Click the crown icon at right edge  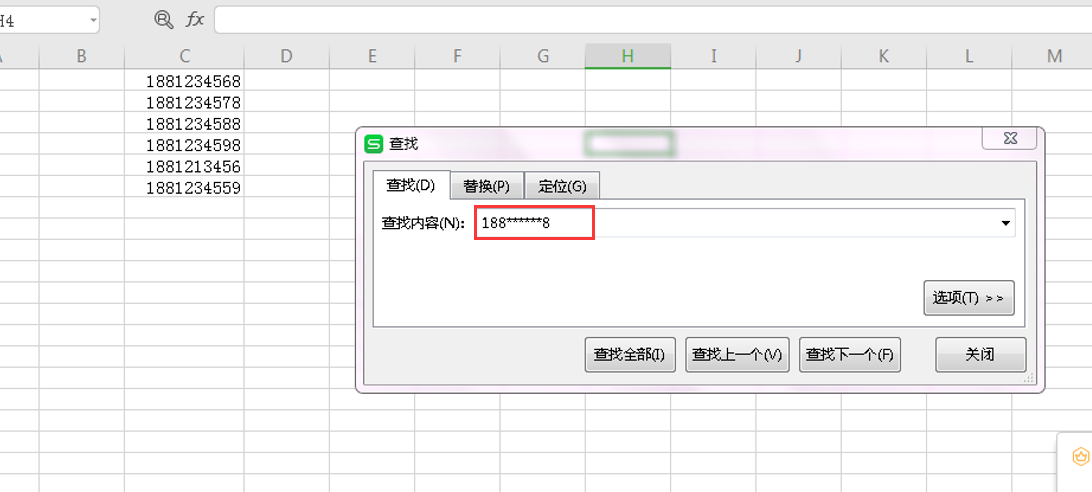1080,457
